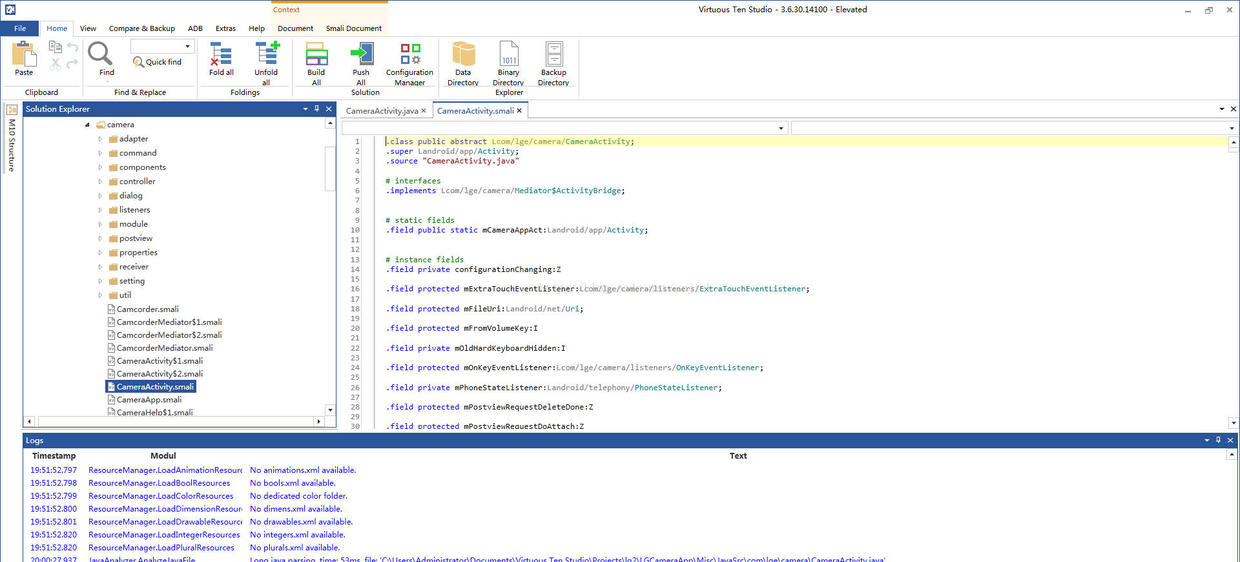This screenshot has width=1240, height=562.
Task: Open Find with the magnifier icon
Action: (101, 53)
